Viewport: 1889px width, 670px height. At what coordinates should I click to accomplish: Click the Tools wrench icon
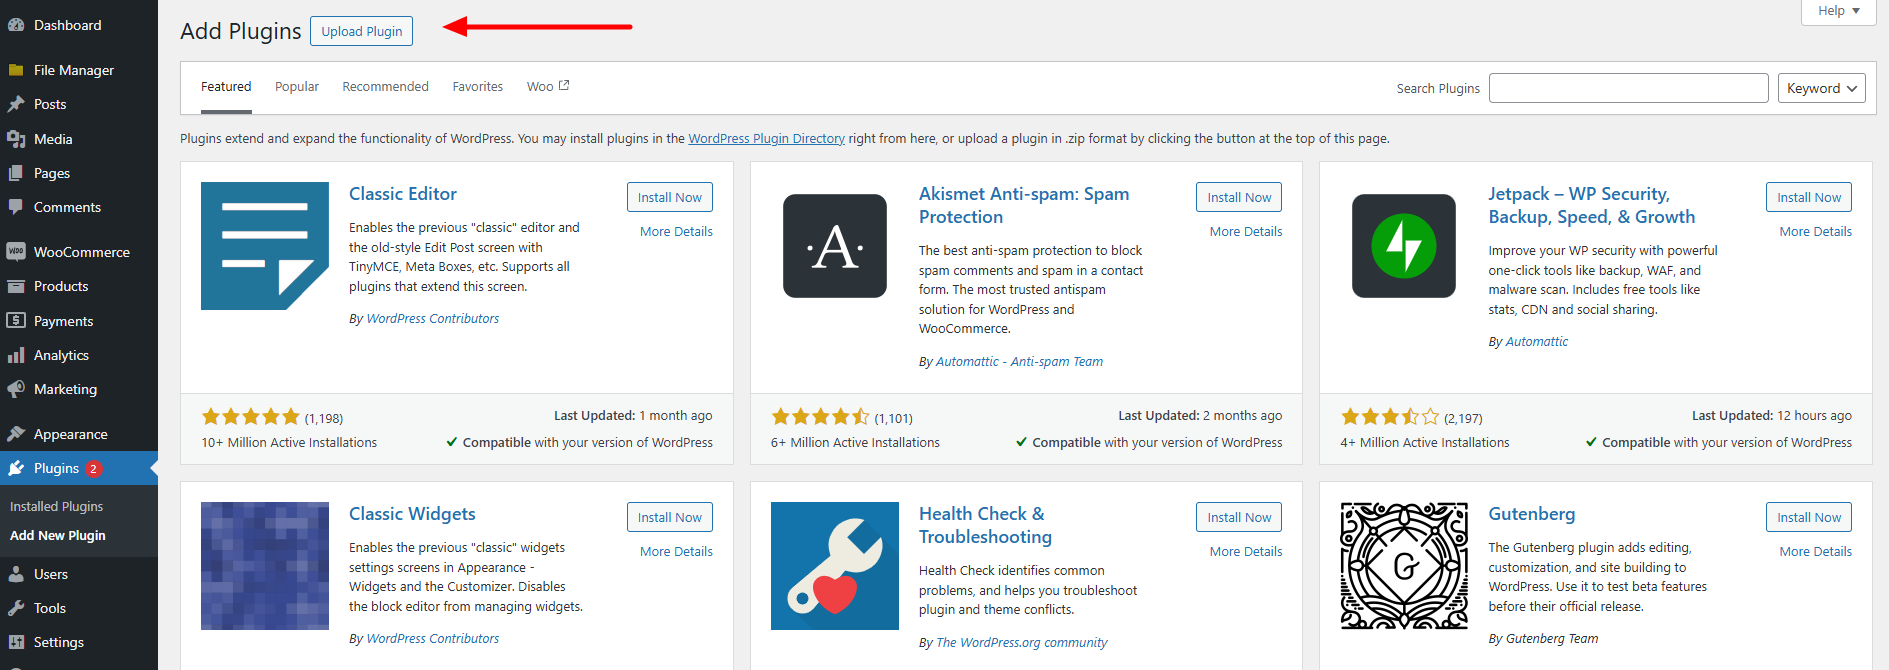click(16, 608)
